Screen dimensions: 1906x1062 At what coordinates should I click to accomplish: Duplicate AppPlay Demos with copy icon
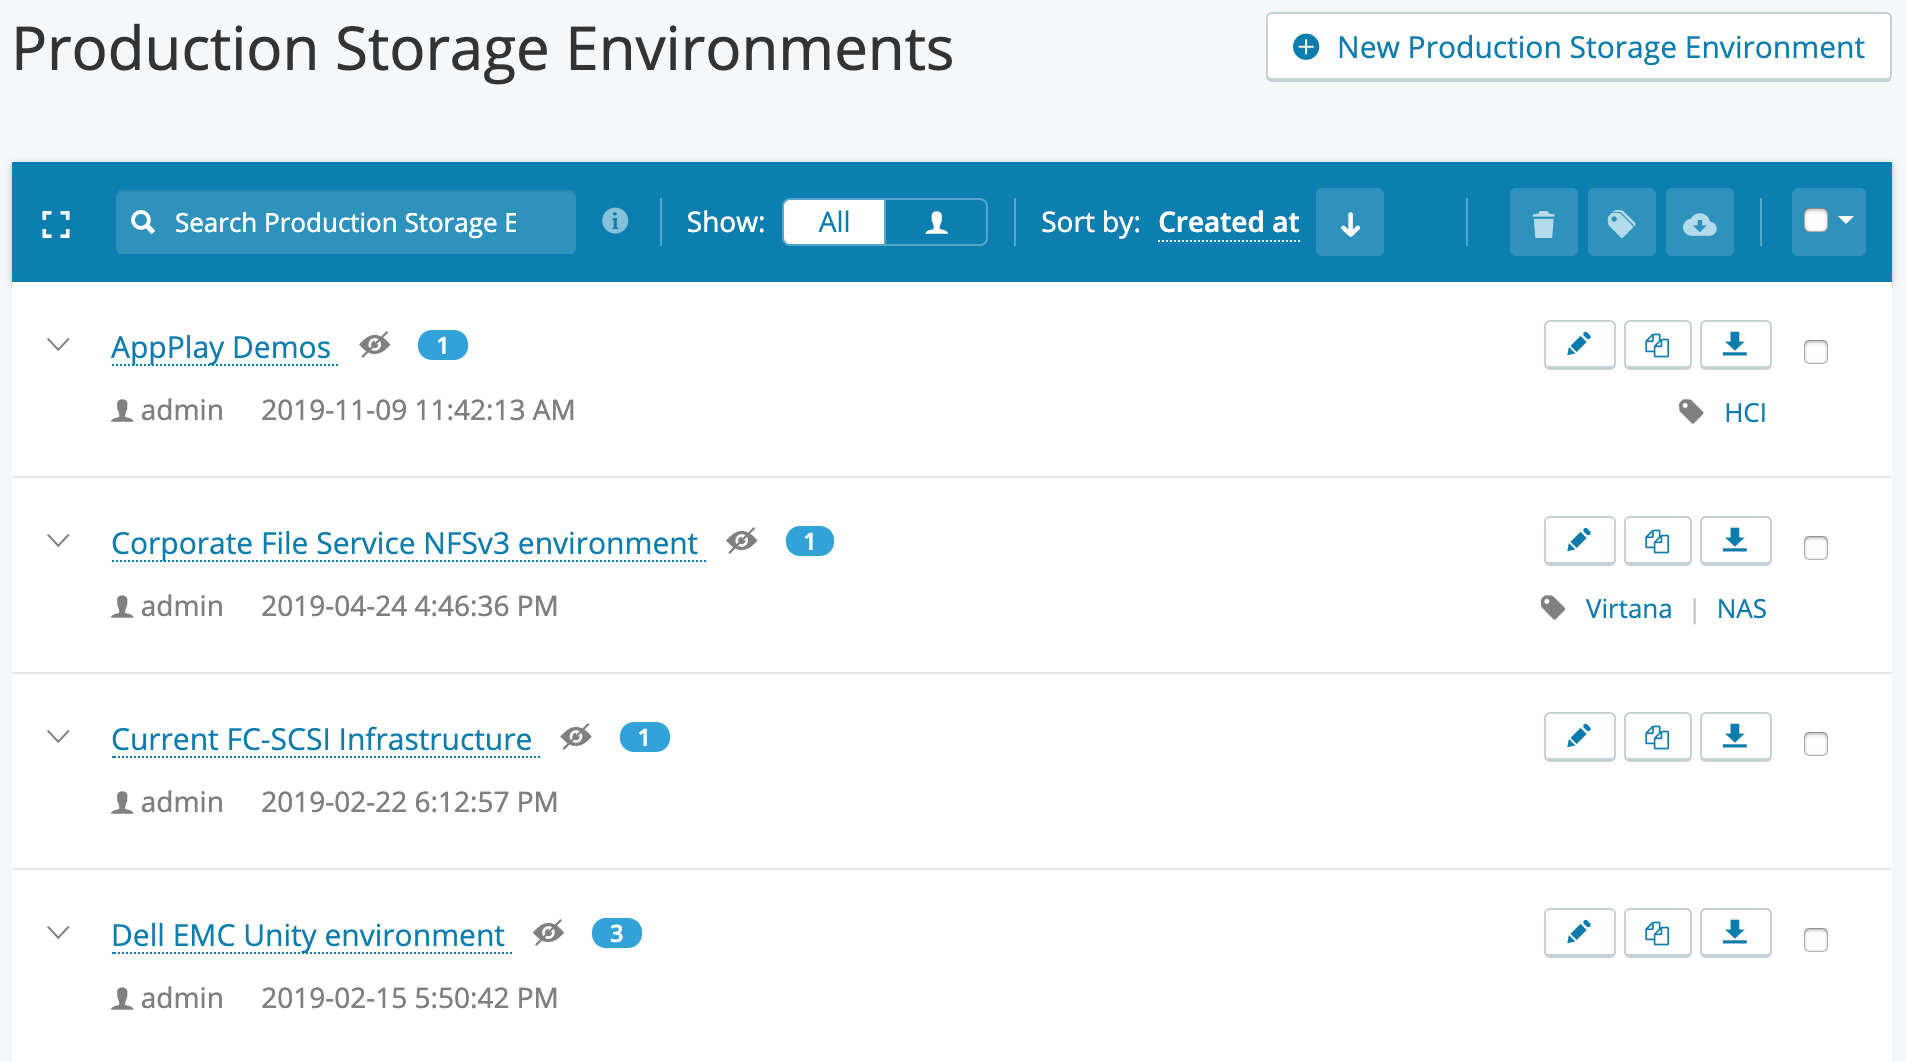pyautogui.click(x=1658, y=345)
